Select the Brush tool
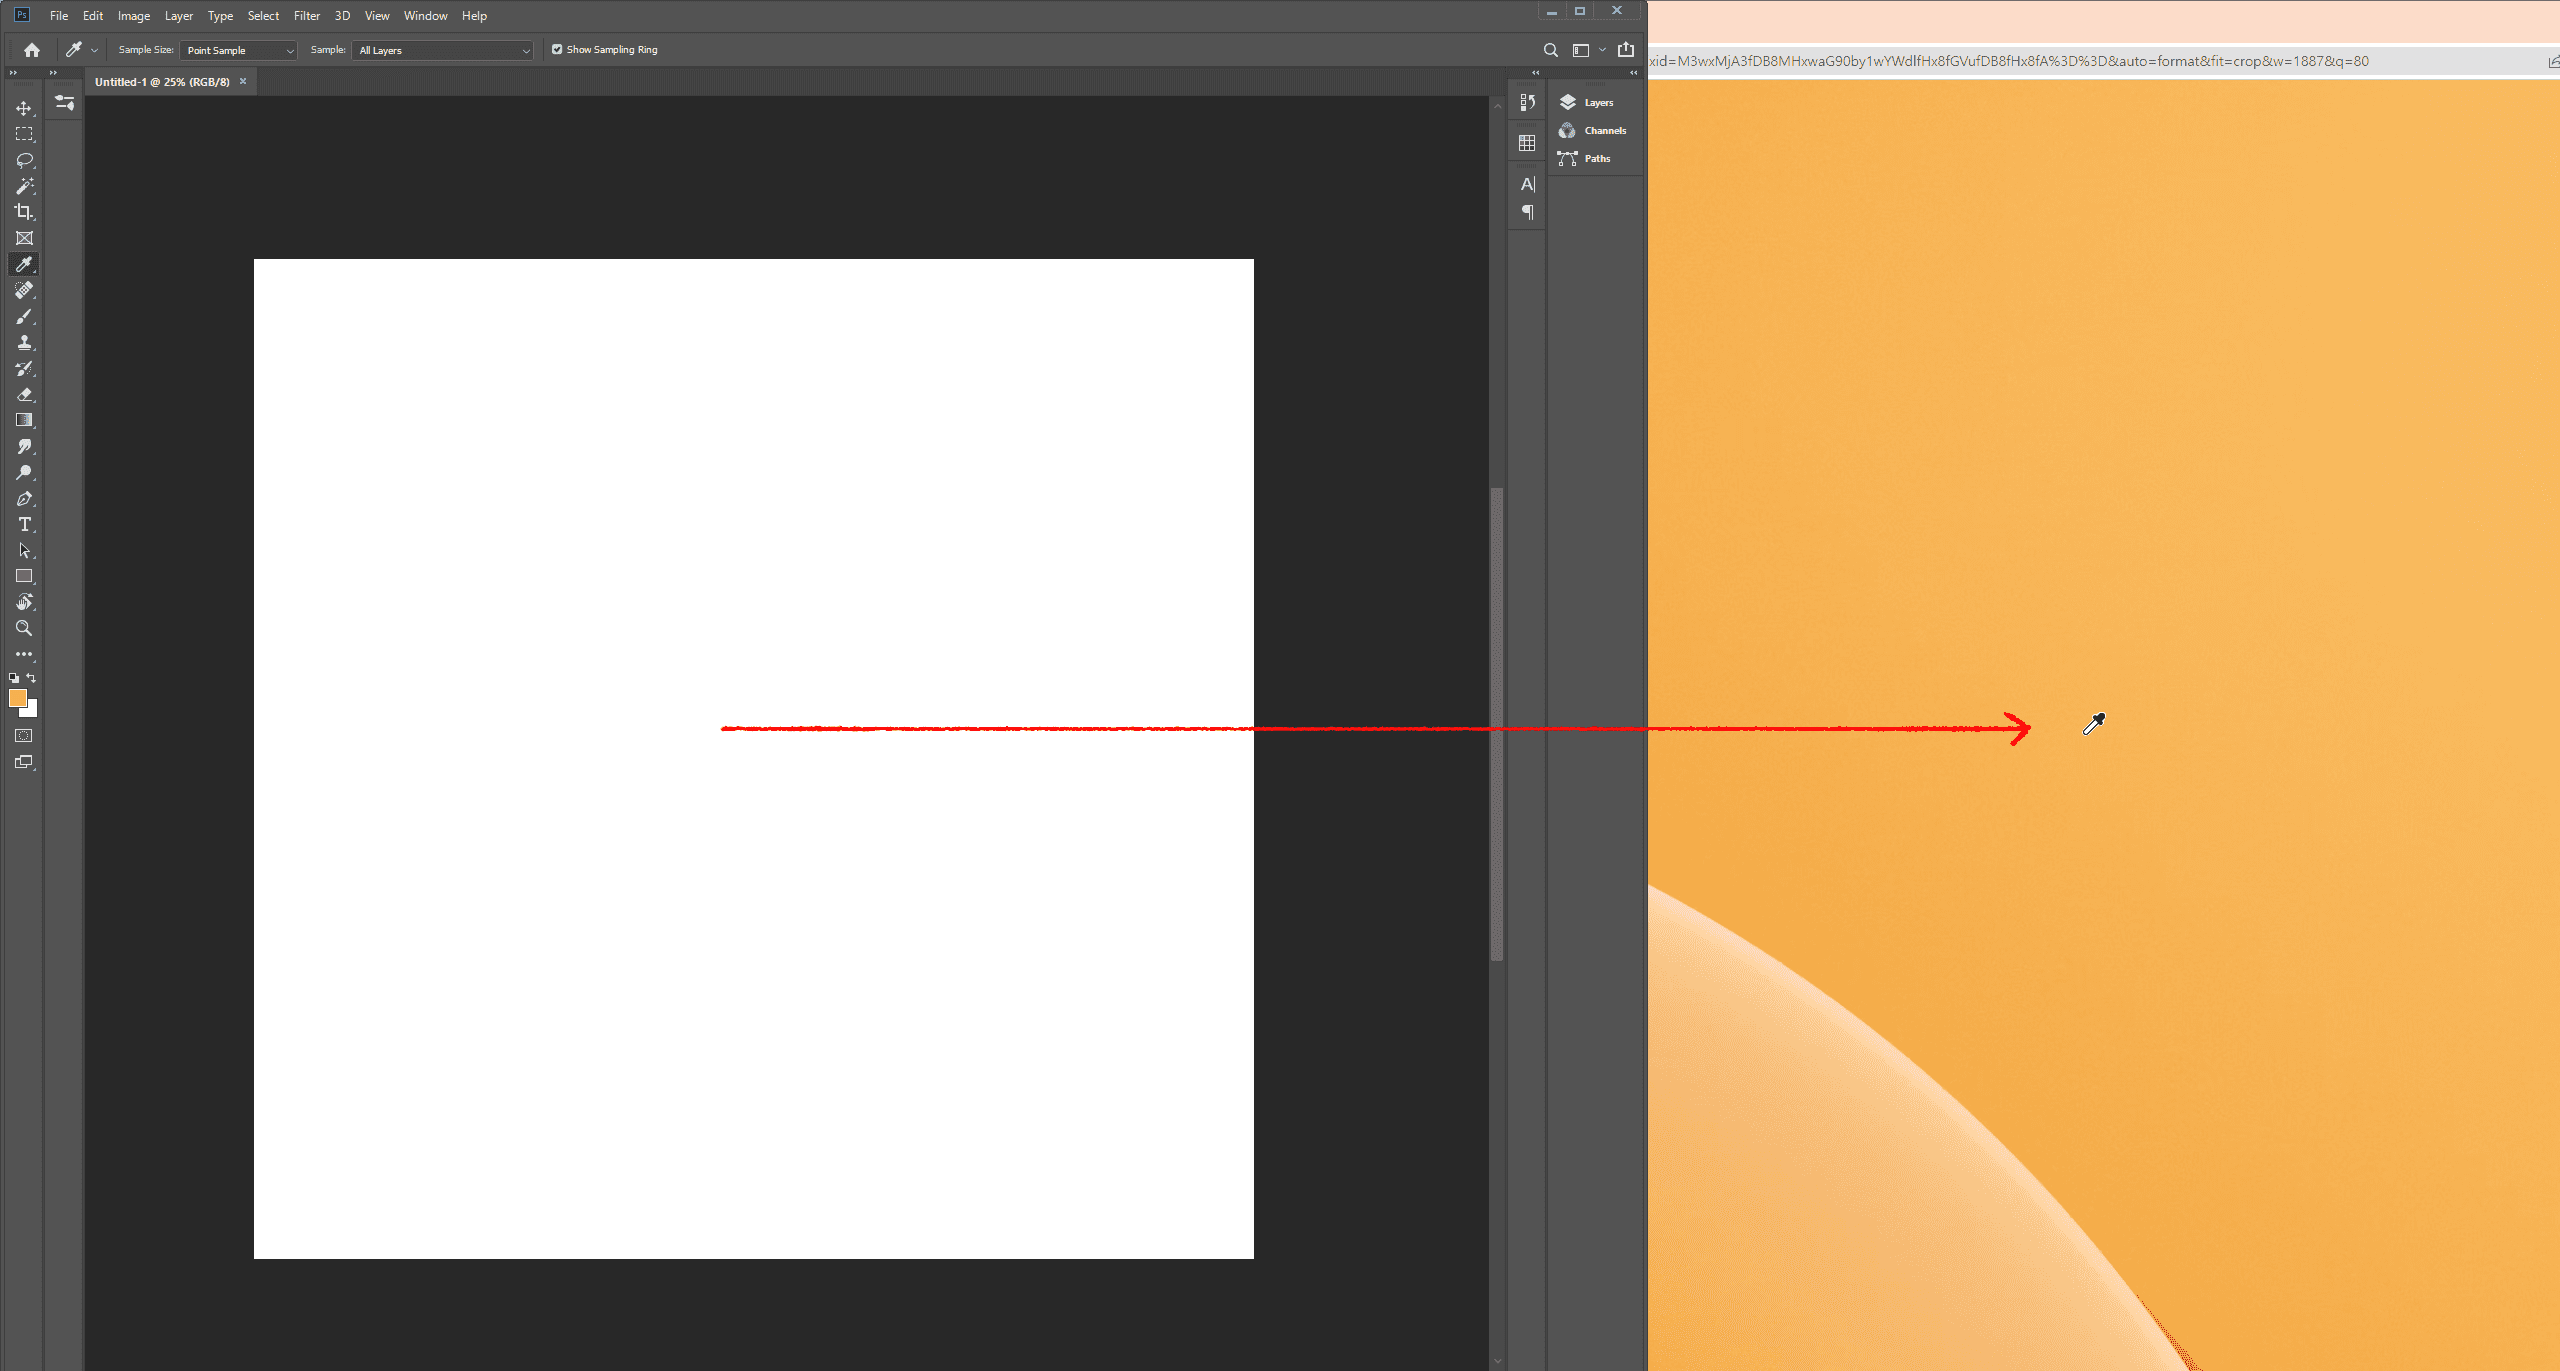 click(24, 317)
